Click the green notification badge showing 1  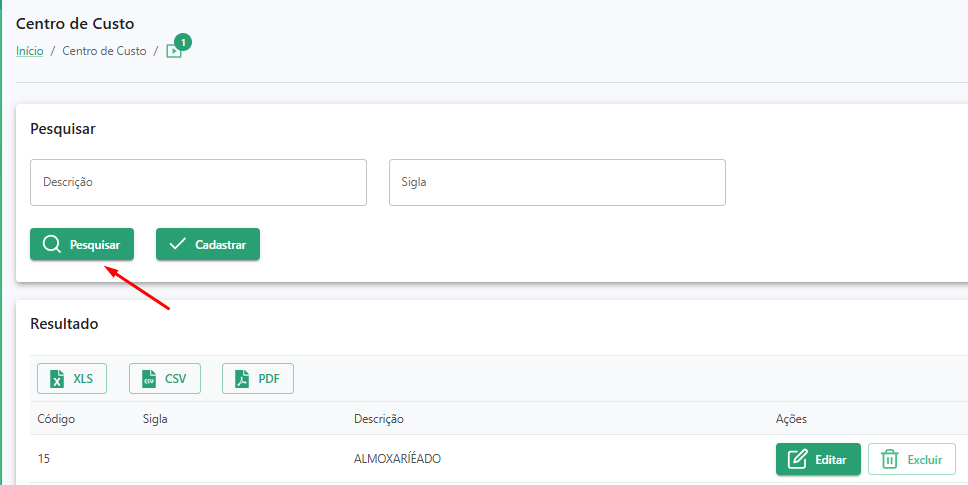pos(183,43)
